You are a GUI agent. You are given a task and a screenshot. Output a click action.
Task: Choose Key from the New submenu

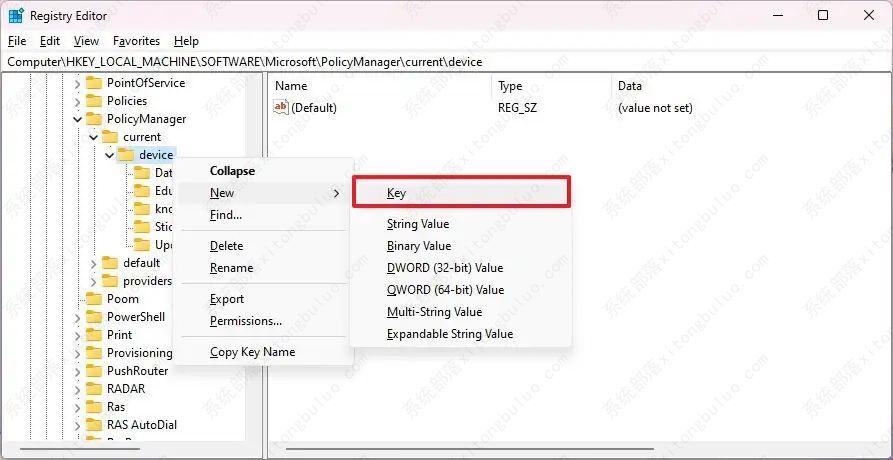396,193
